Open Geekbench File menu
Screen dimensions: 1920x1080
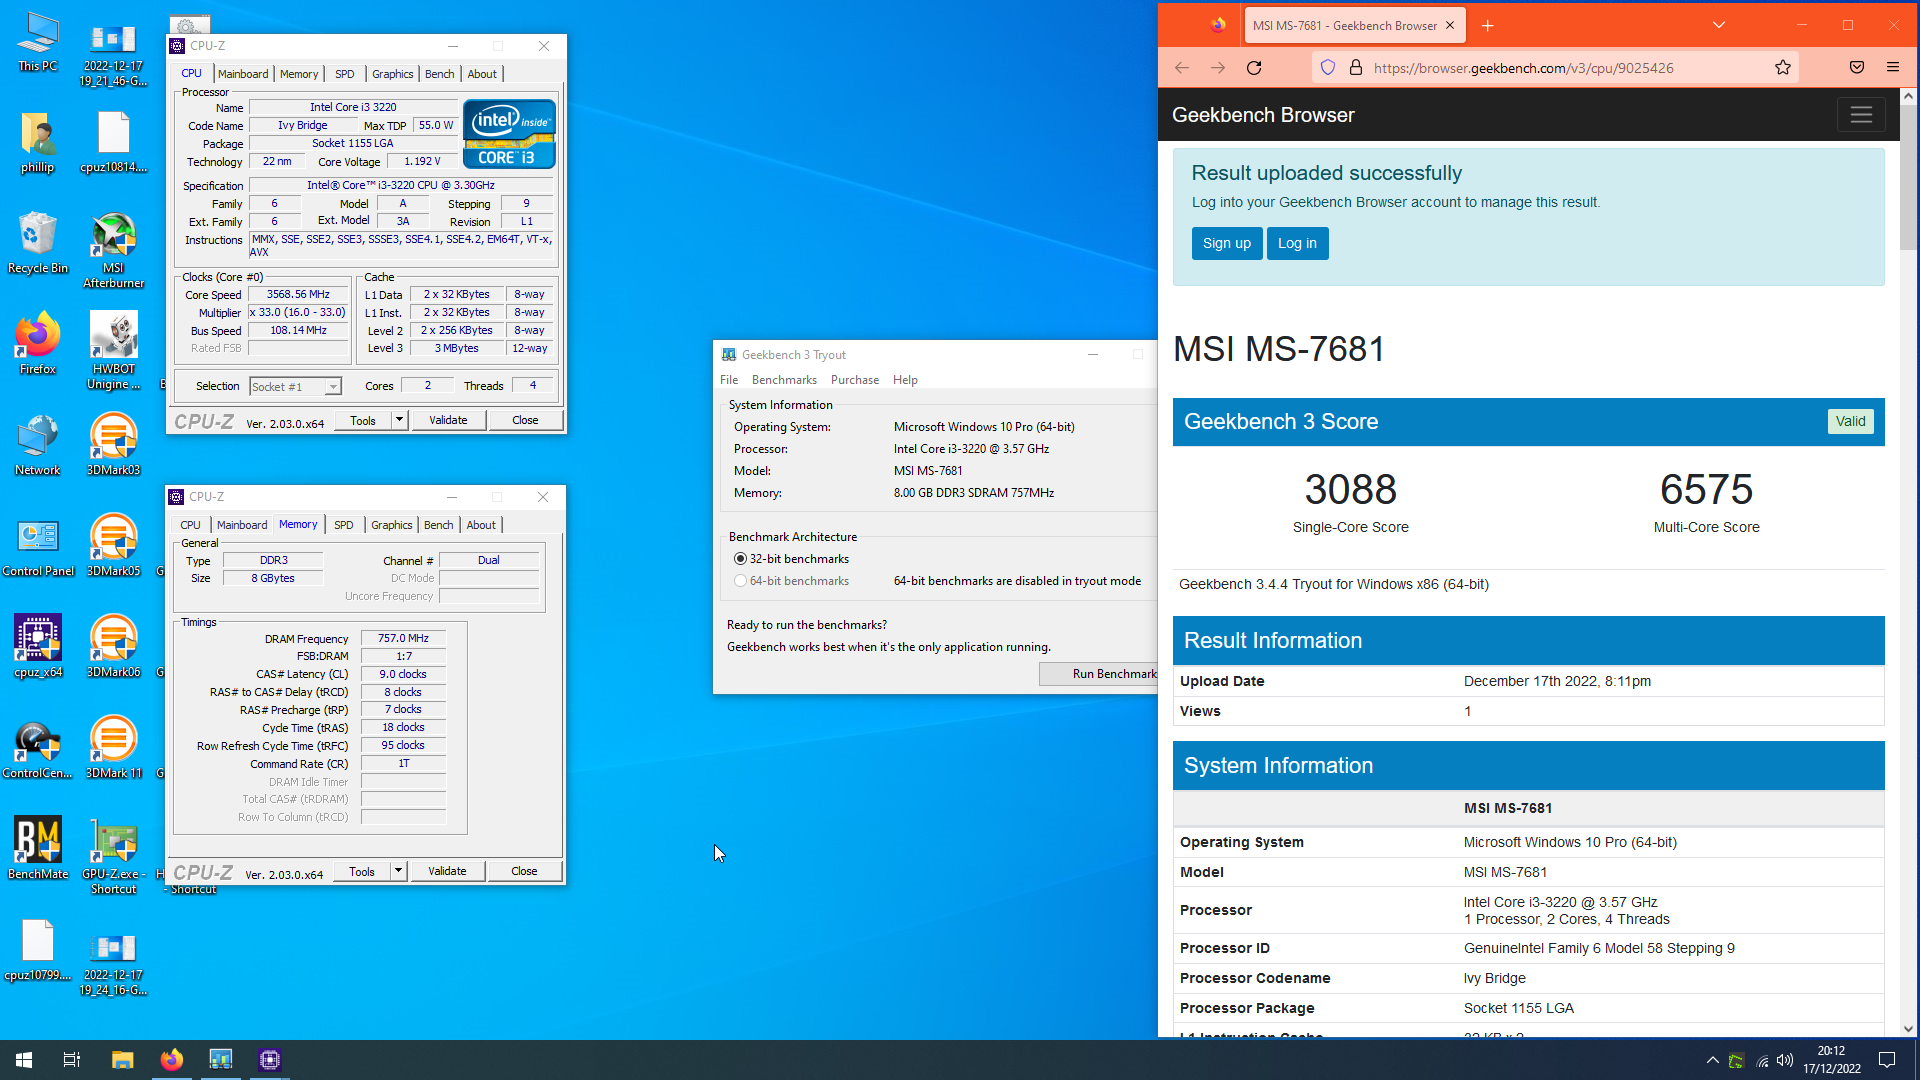729,380
